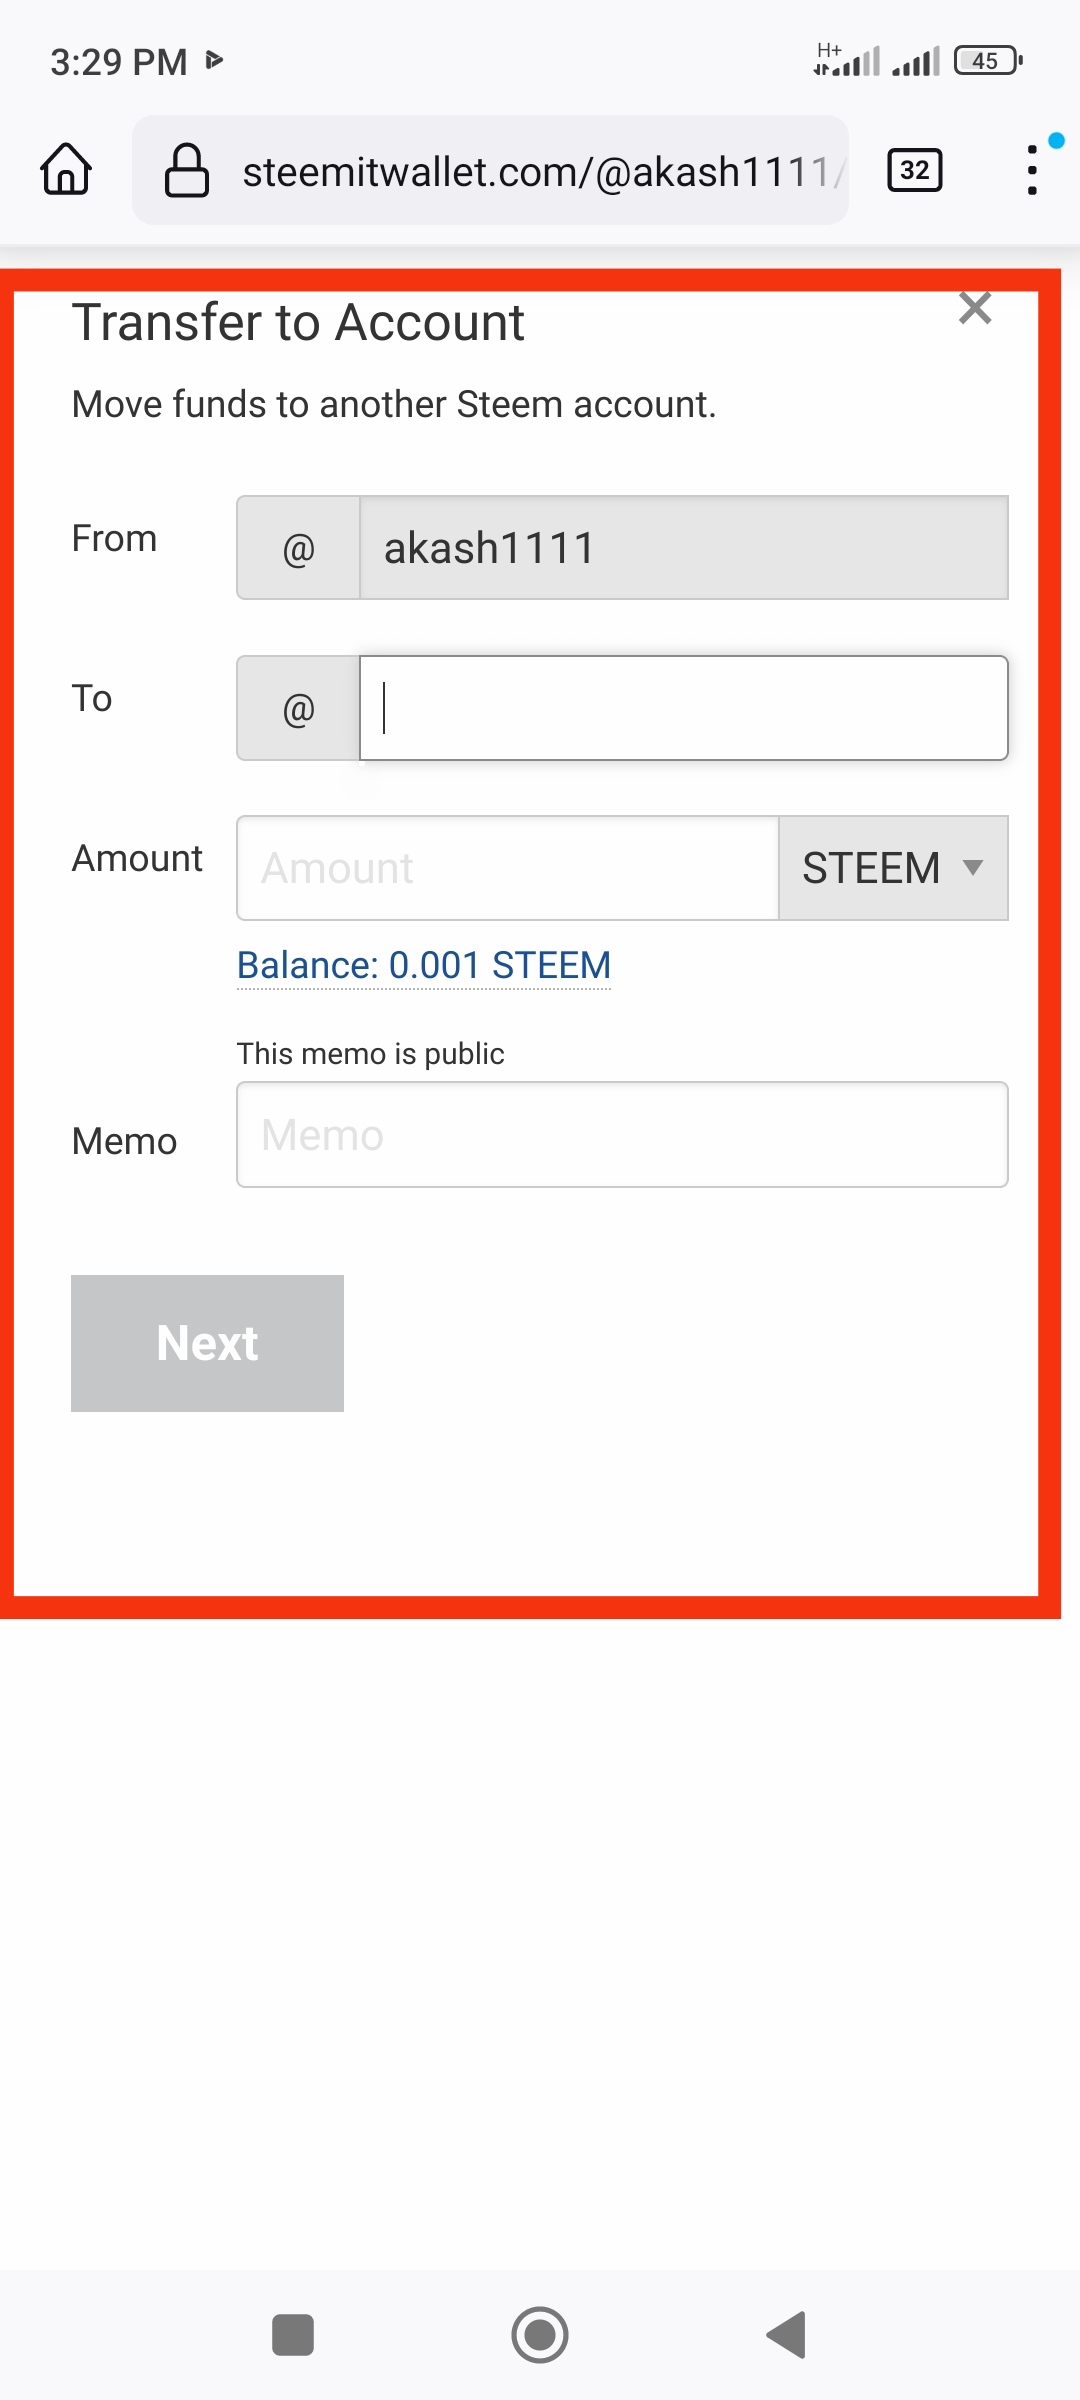The height and width of the screenshot is (2400, 1080).
Task: Tap the steemitwallet.com URL address bar
Action: 535,171
